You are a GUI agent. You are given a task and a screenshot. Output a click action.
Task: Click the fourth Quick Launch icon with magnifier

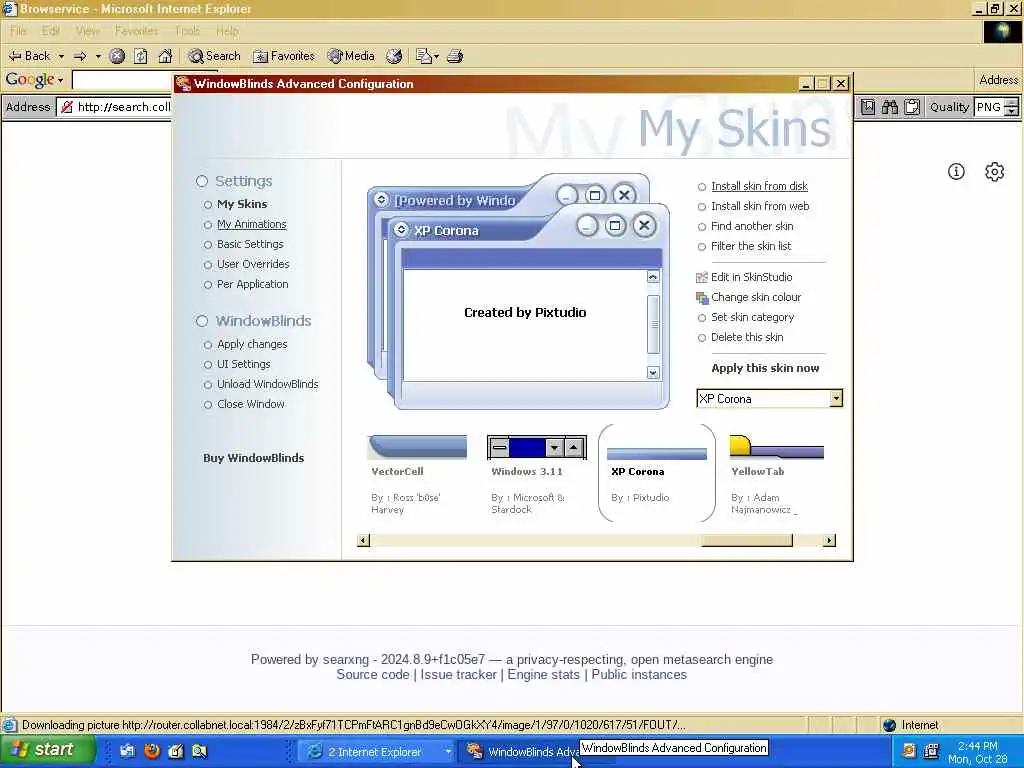200,751
